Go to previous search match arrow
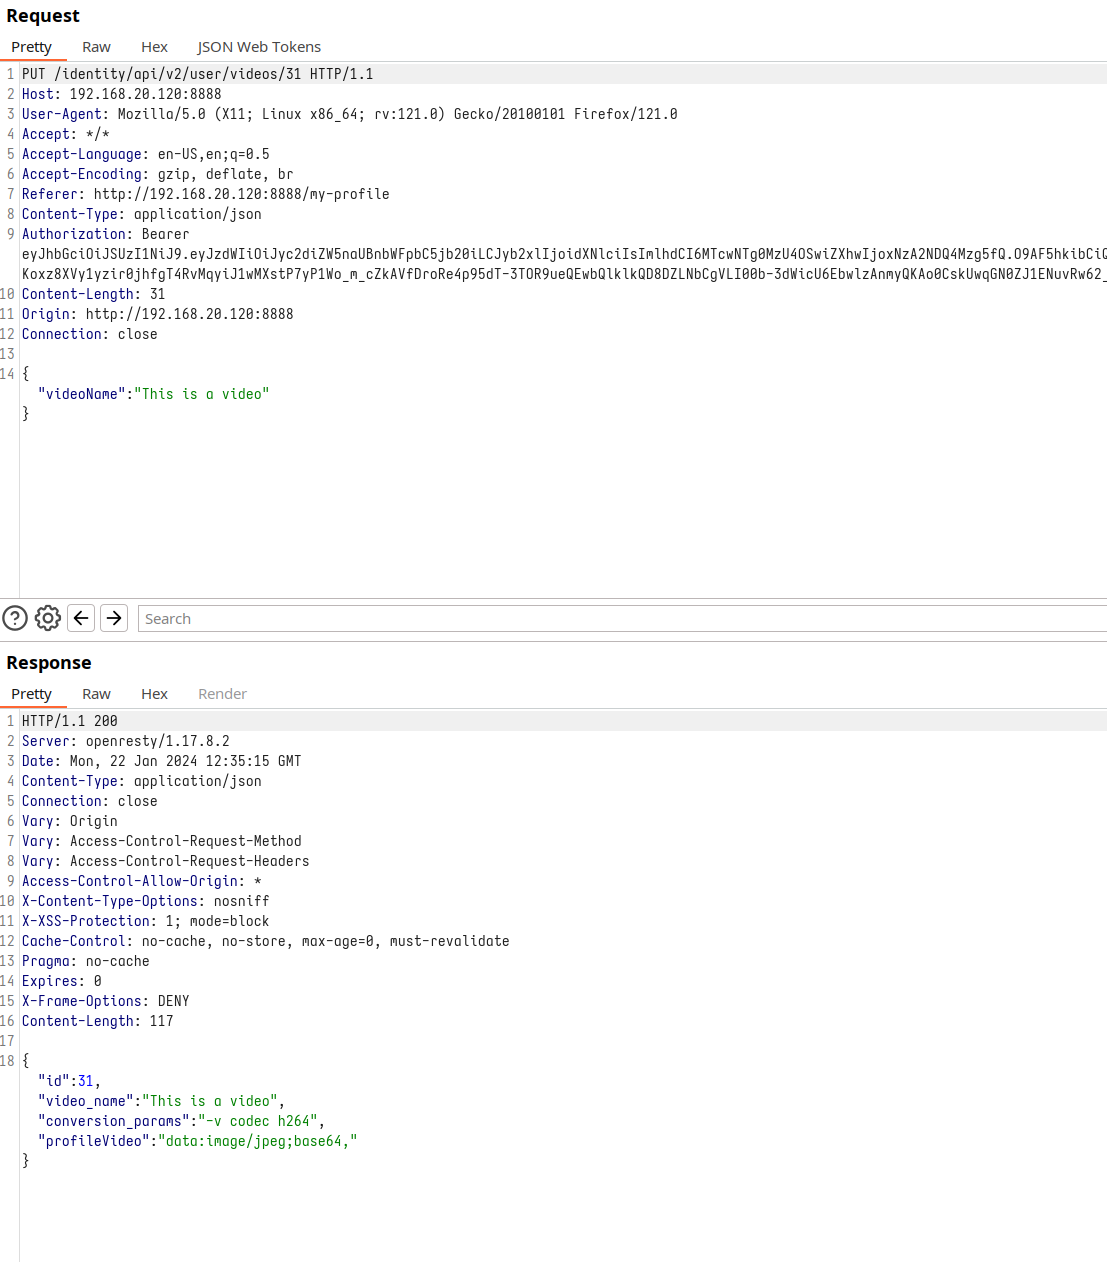 (x=81, y=618)
